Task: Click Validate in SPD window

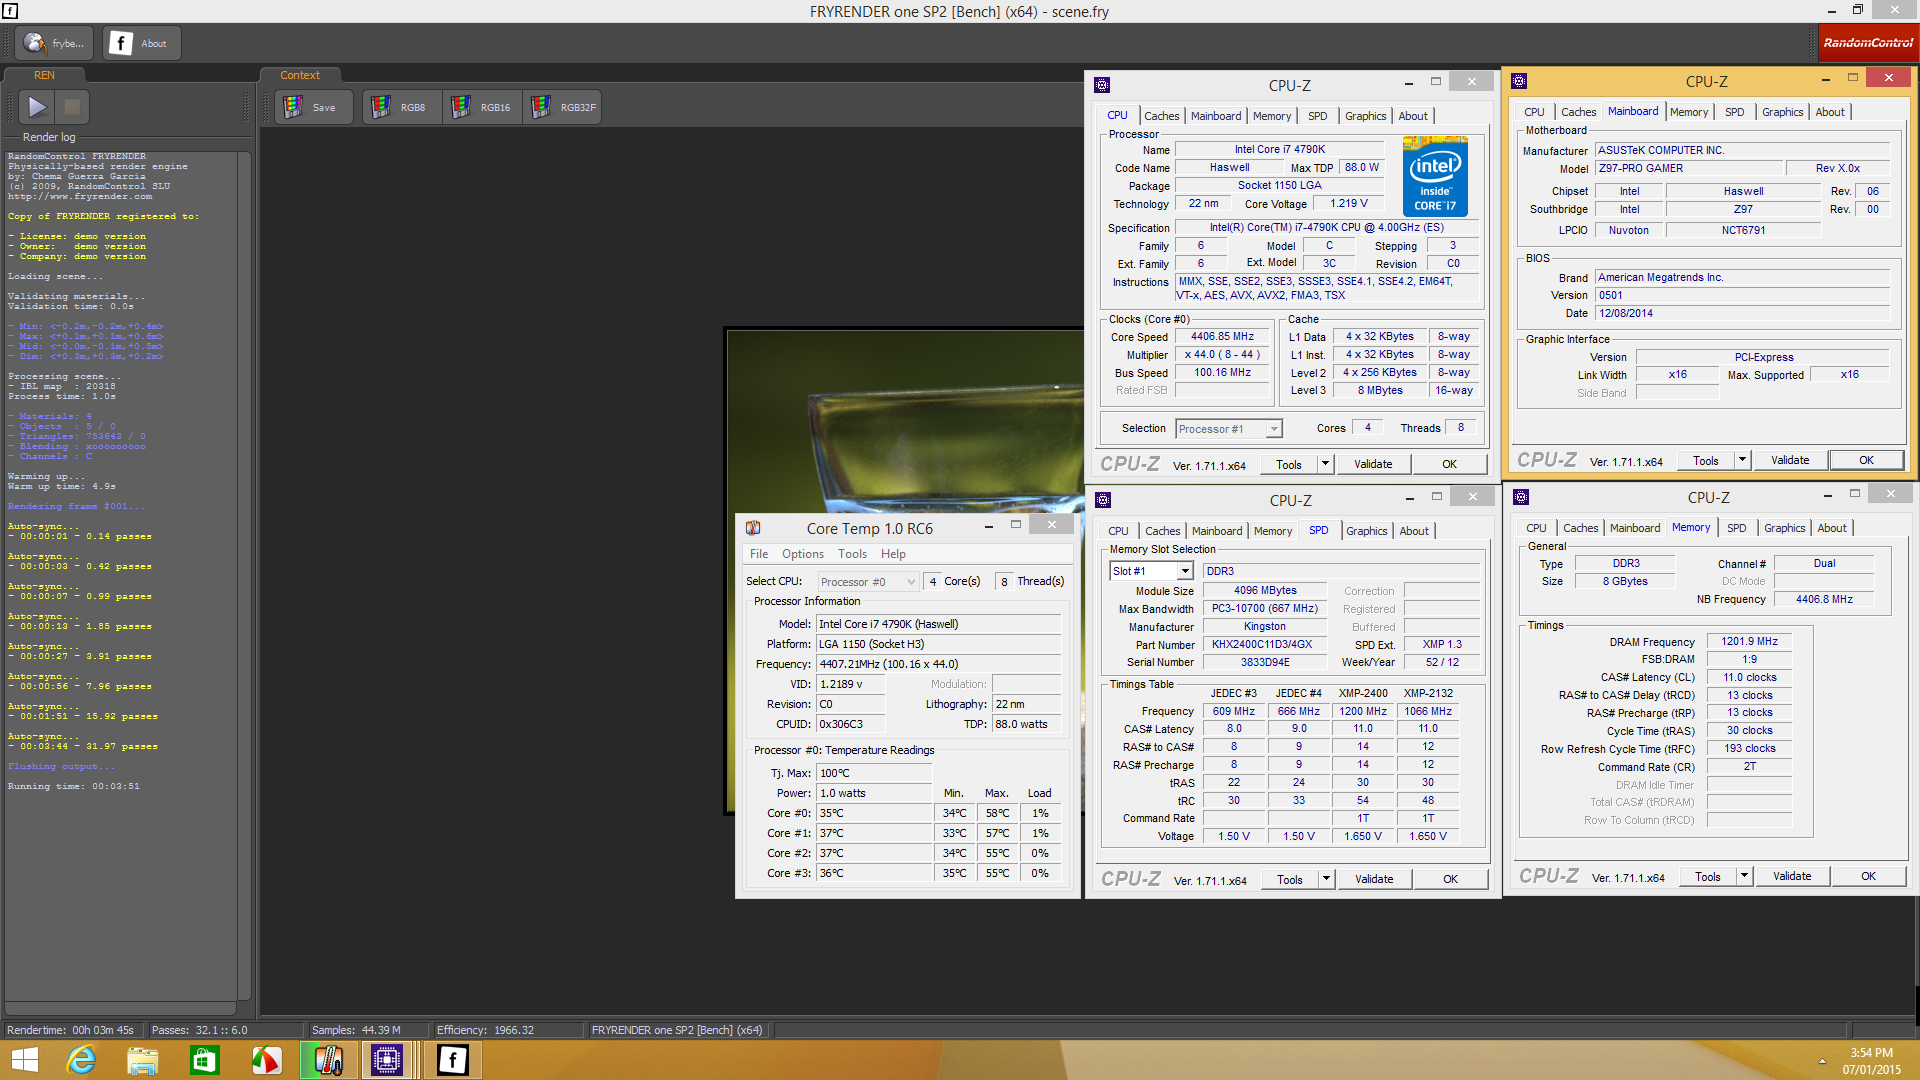Action: pos(1374,879)
